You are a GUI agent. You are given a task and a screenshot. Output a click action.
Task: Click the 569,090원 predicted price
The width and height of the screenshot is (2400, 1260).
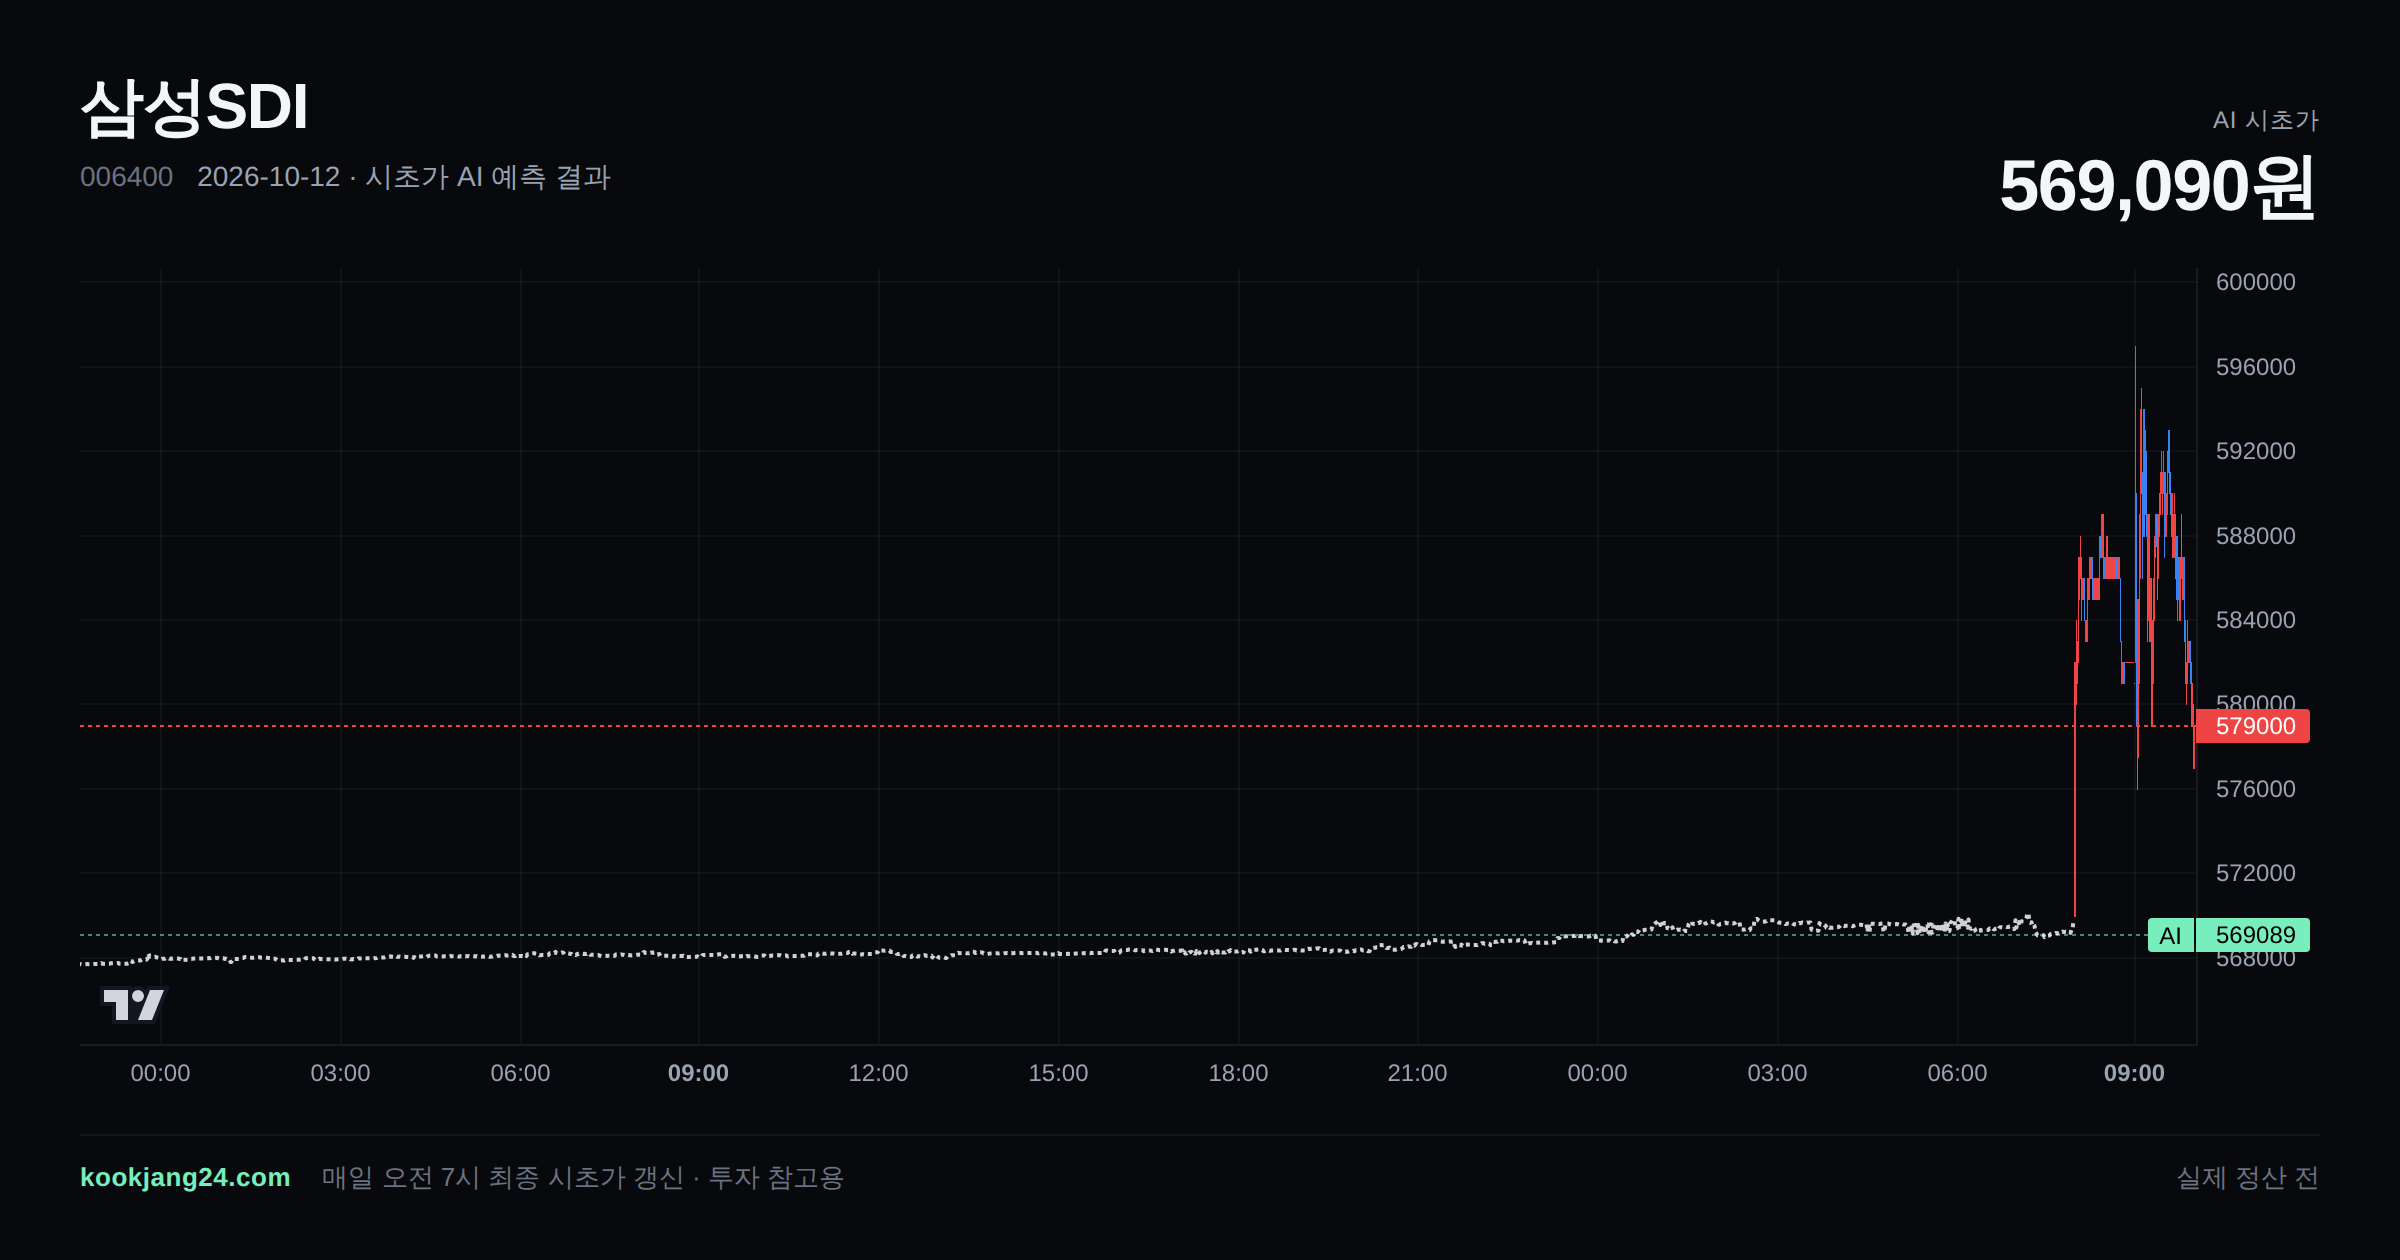pyautogui.click(x=2158, y=186)
